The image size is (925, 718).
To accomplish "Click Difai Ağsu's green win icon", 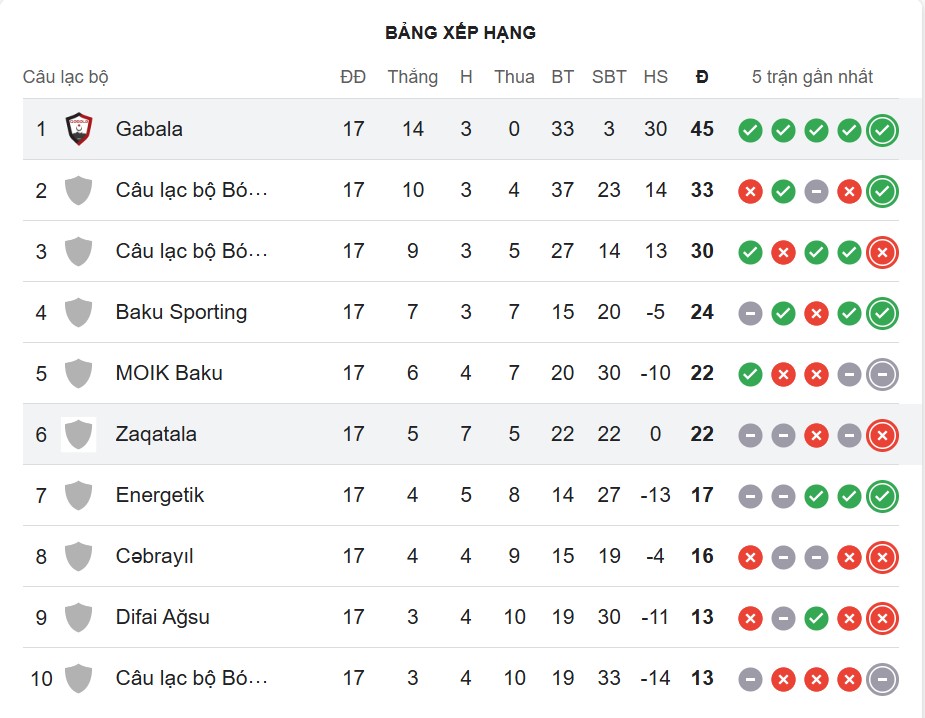I will click(816, 618).
